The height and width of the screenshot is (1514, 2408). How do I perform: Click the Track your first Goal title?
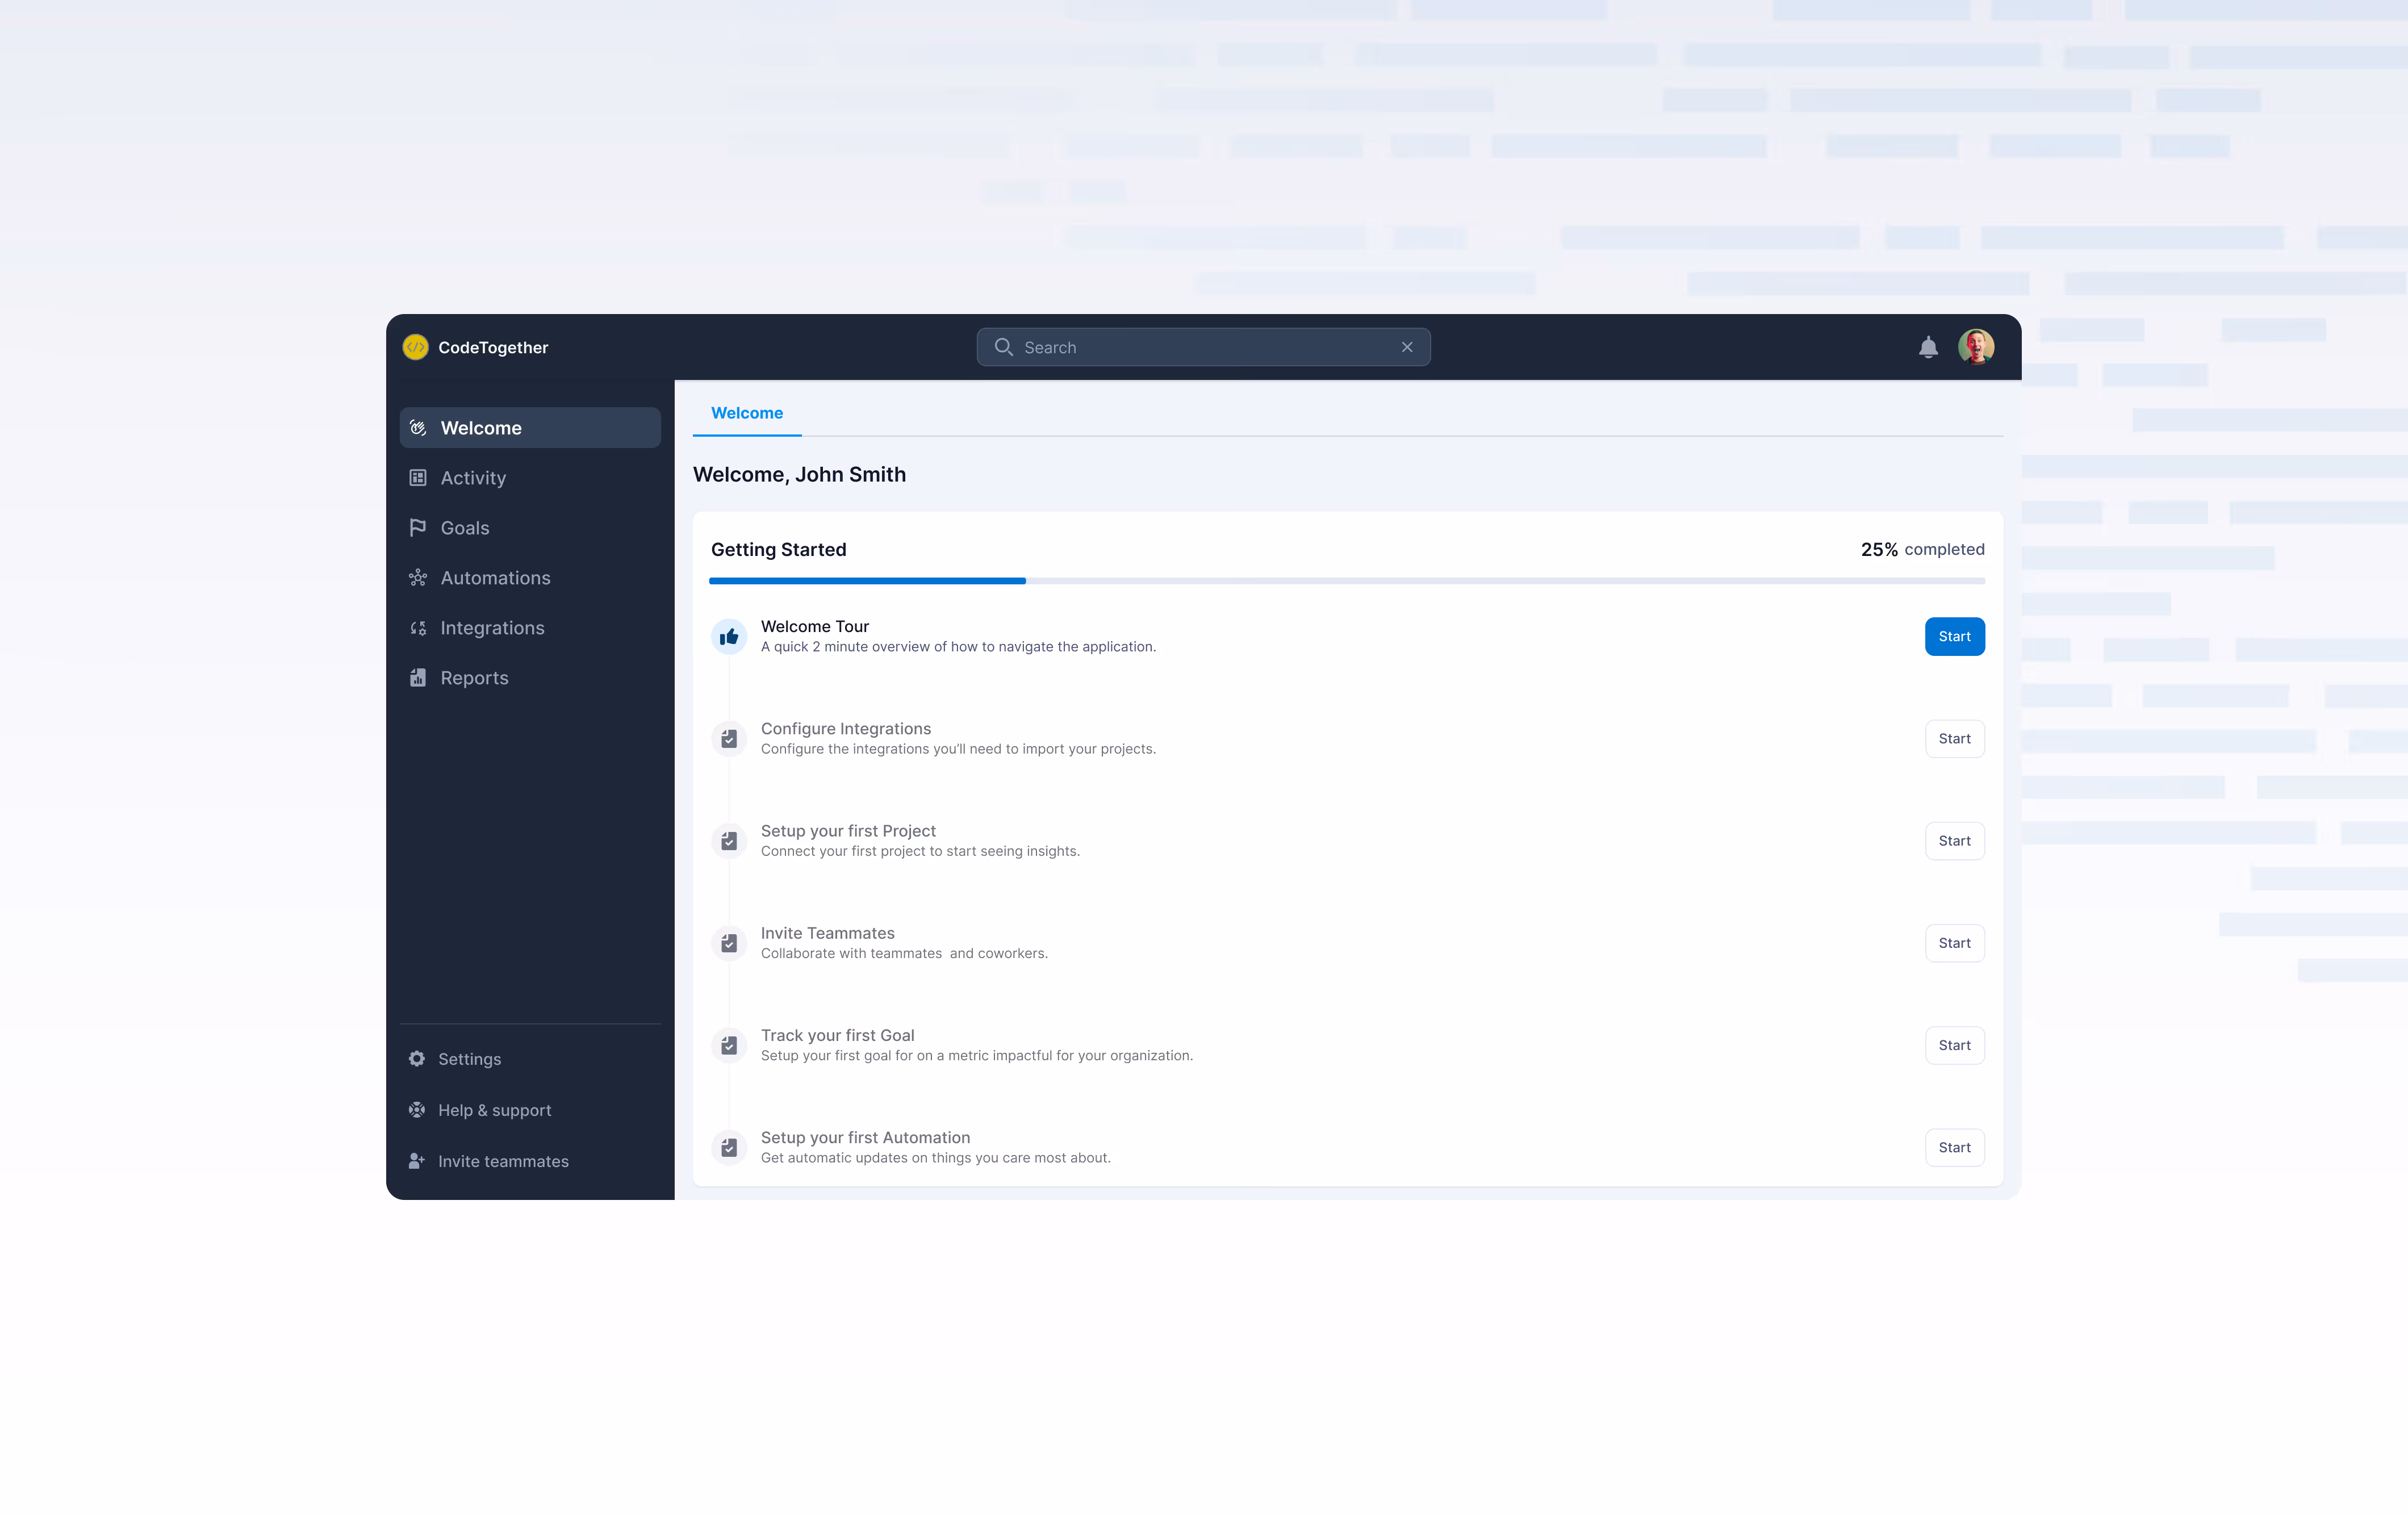point(838,1035)
